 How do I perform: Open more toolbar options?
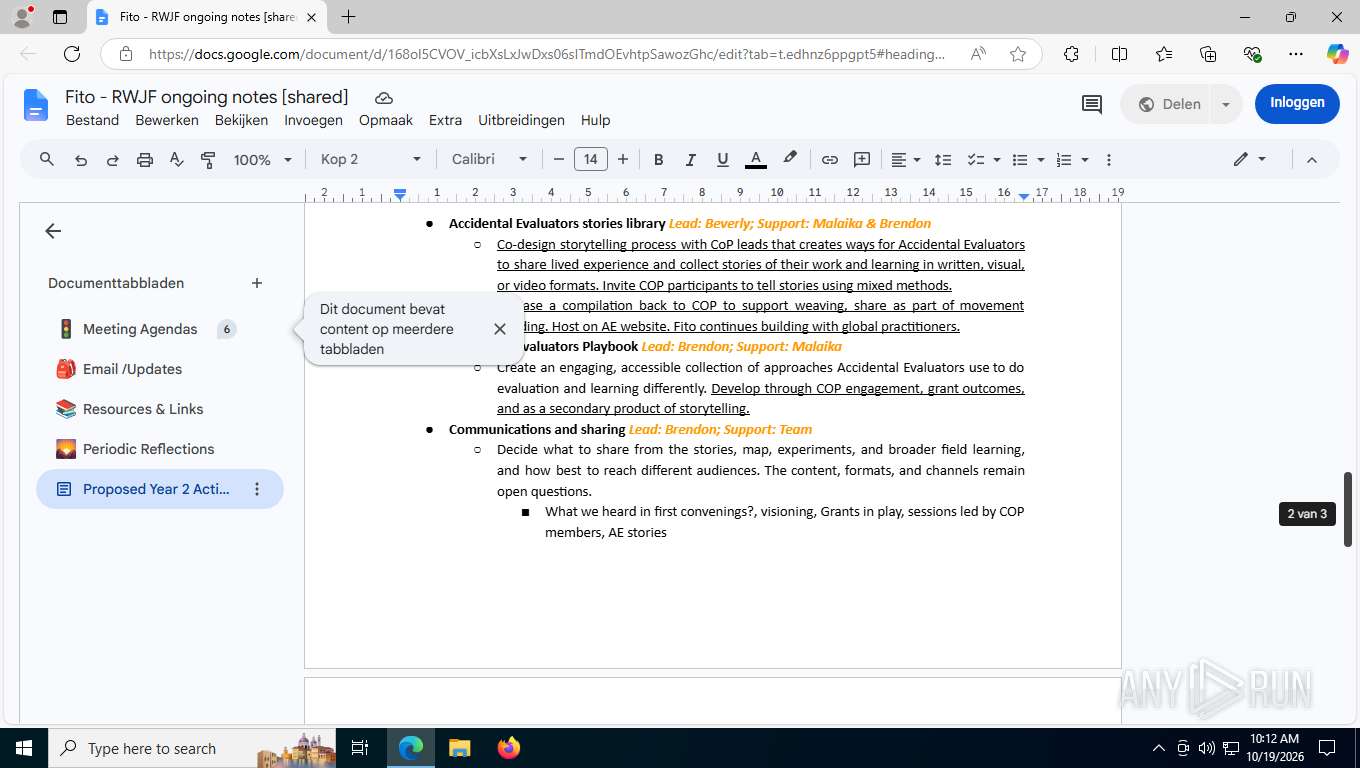pyautogui.click(x=1109, y=160)
